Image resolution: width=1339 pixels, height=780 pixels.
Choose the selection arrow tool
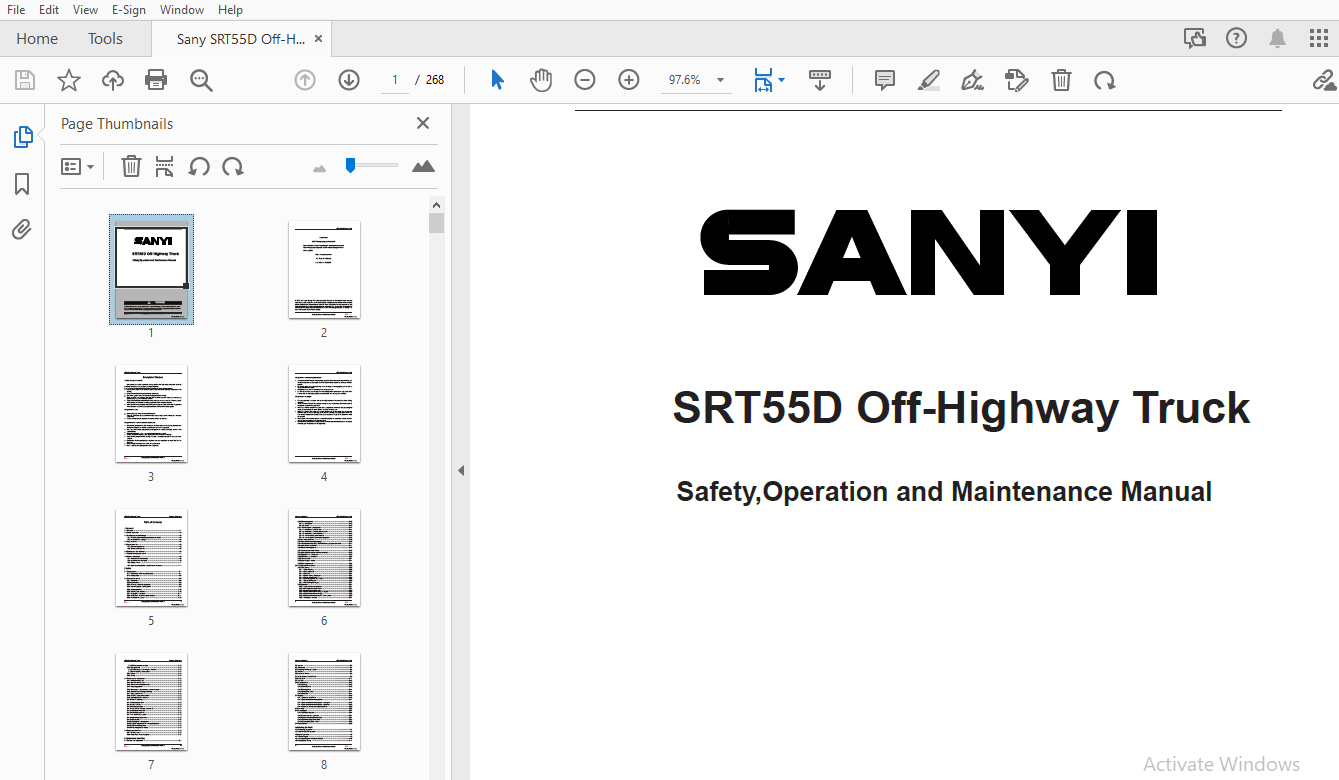click(x=497, y=80)
